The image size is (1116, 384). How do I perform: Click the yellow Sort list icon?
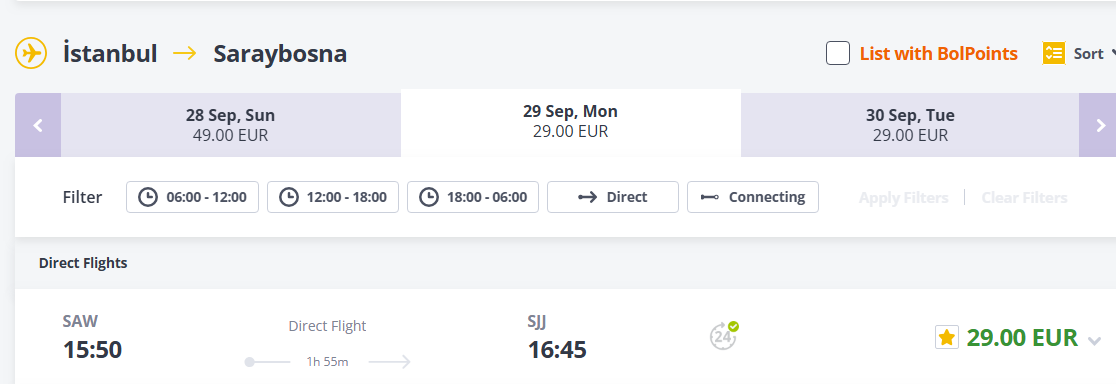[1053, 53]
